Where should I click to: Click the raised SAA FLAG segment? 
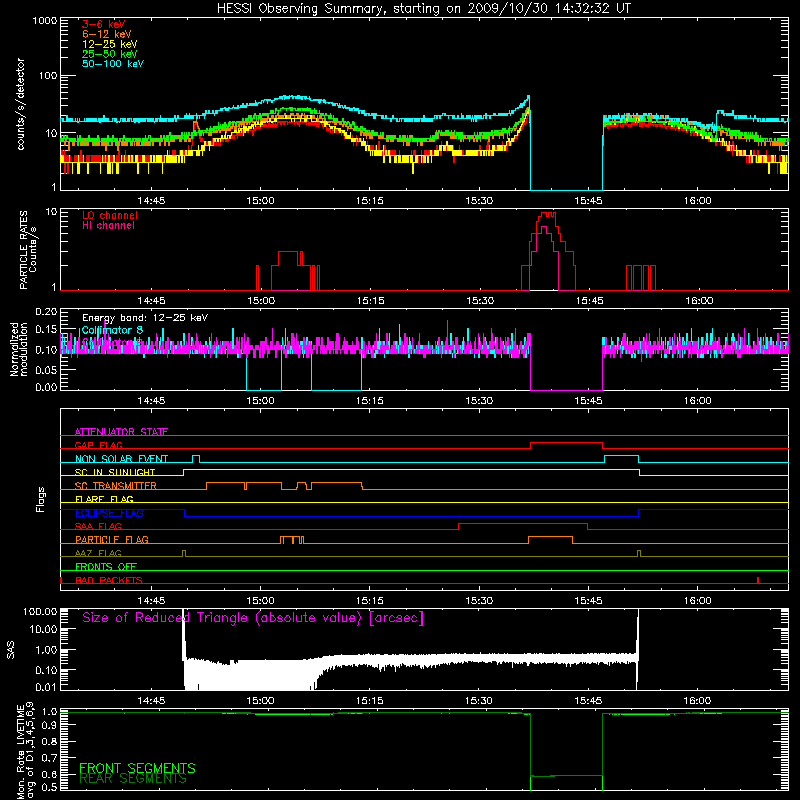coord(523,524)
